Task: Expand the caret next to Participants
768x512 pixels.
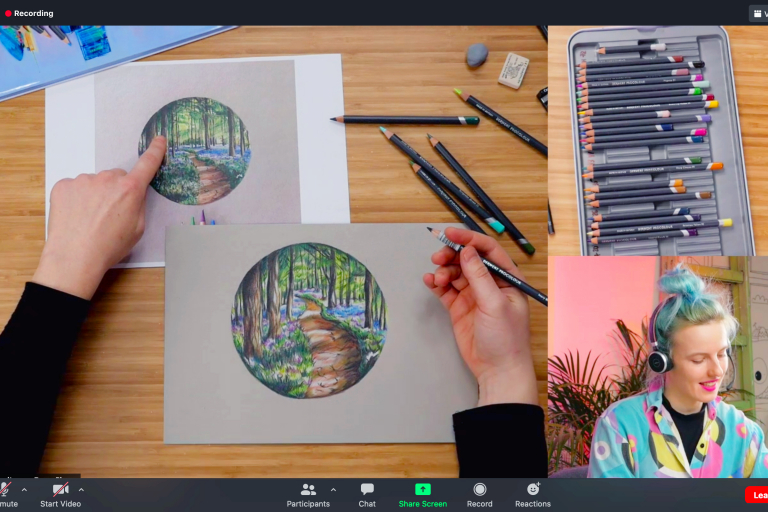Action: coord(333,490)
